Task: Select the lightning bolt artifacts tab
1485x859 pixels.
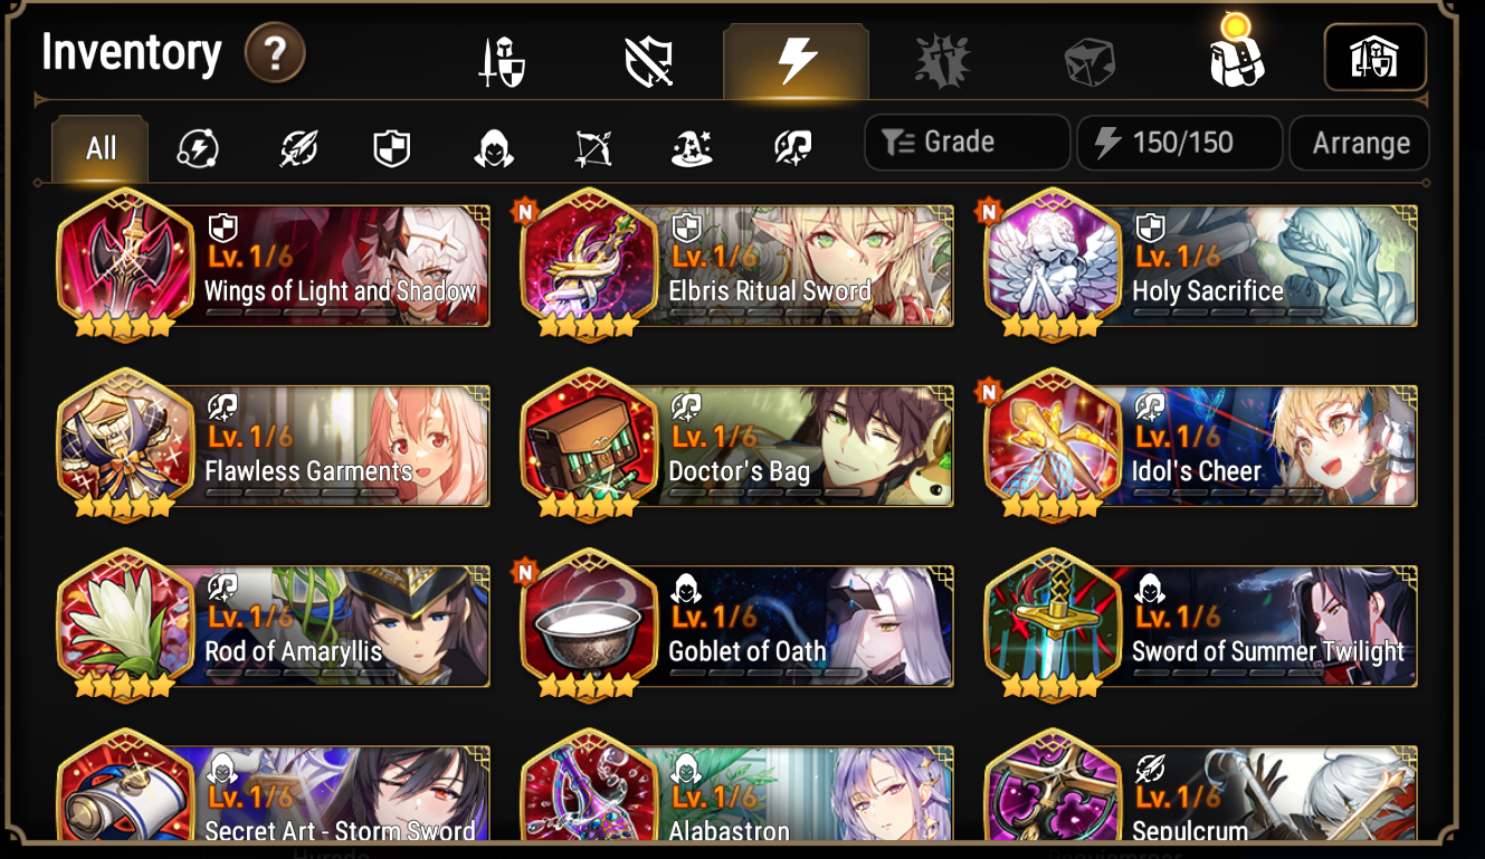Action: point(796,60)
